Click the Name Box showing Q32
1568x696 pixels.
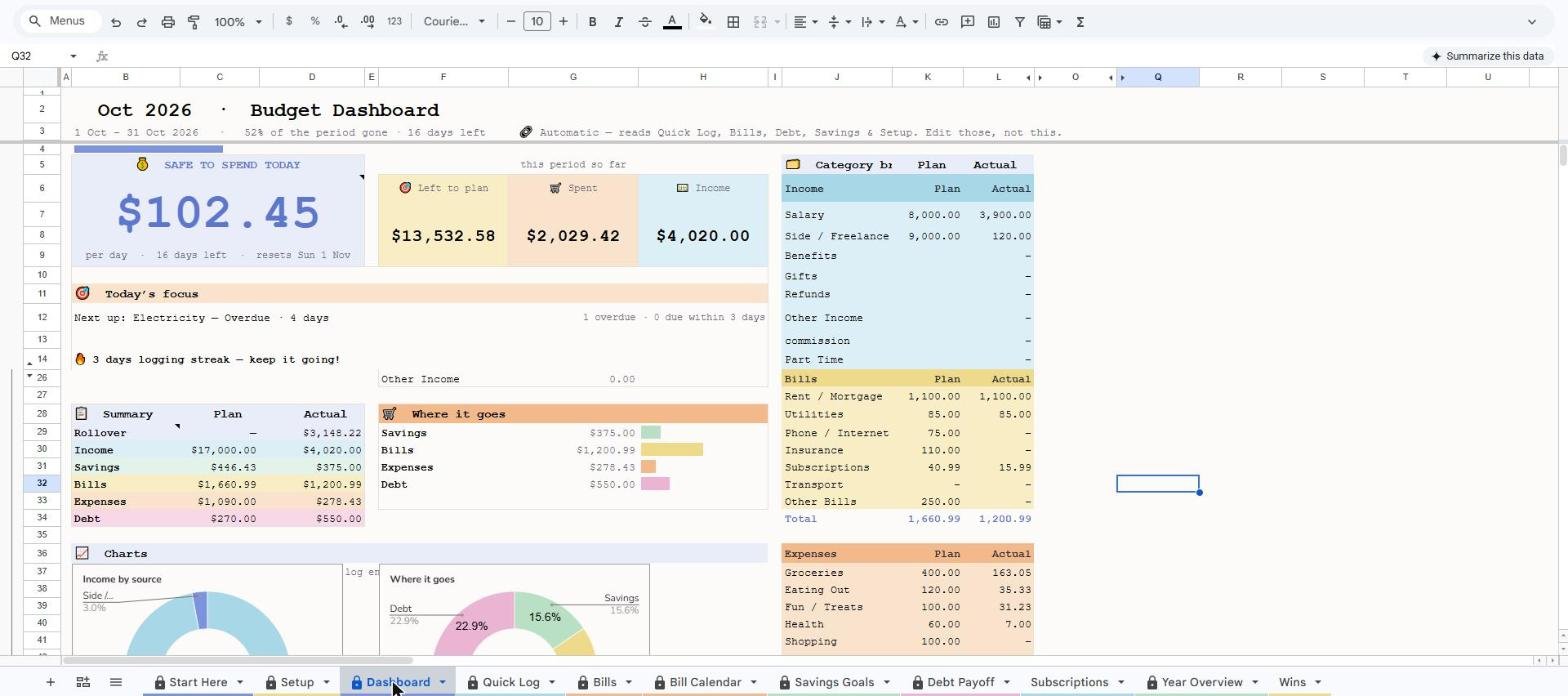tap(34, 56)
